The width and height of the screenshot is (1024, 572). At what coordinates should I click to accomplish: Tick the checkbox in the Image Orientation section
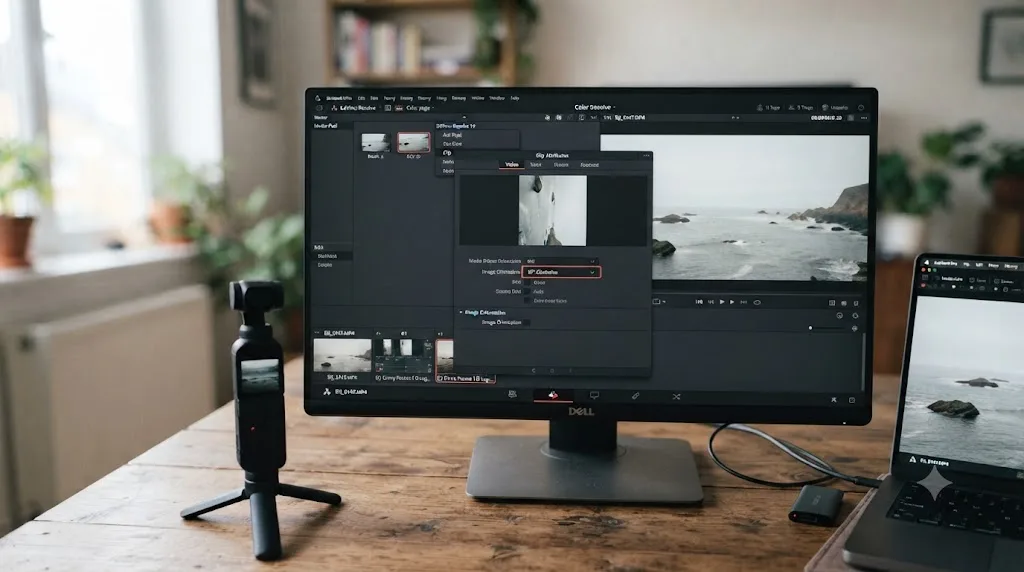point(527,322)
